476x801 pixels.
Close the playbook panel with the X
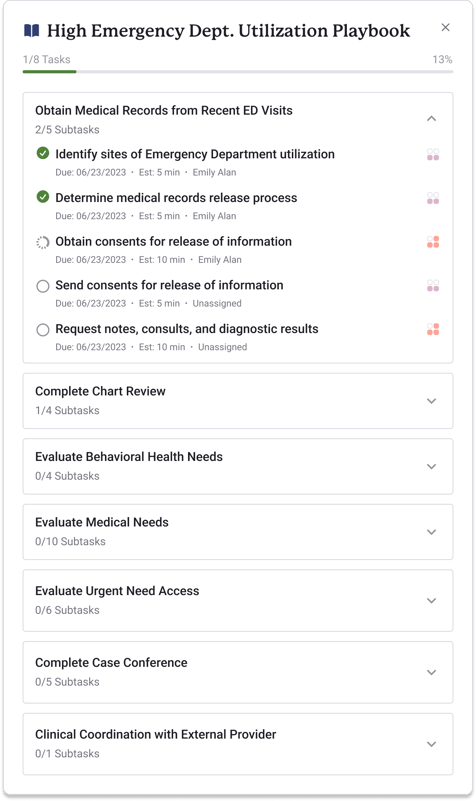tap(445, 28)
